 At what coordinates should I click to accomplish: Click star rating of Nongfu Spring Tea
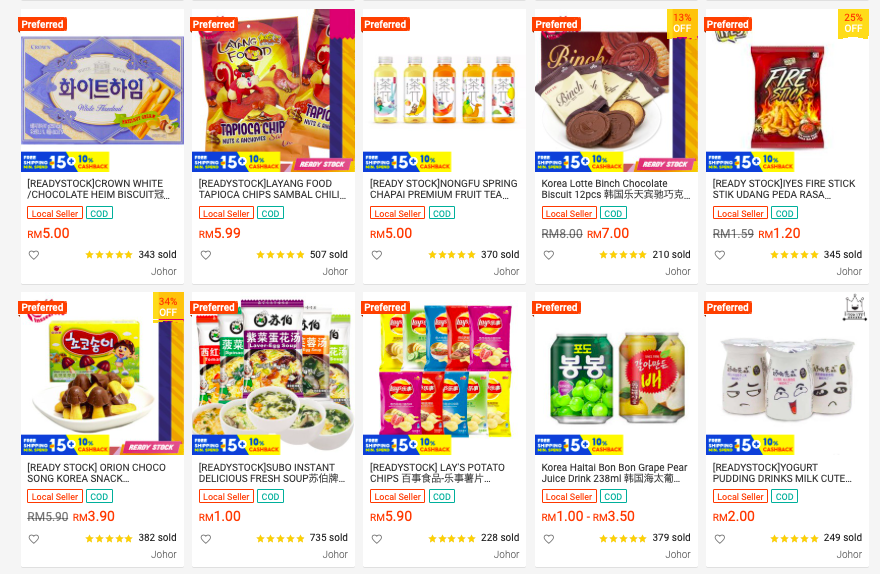[x=451, y=255]
